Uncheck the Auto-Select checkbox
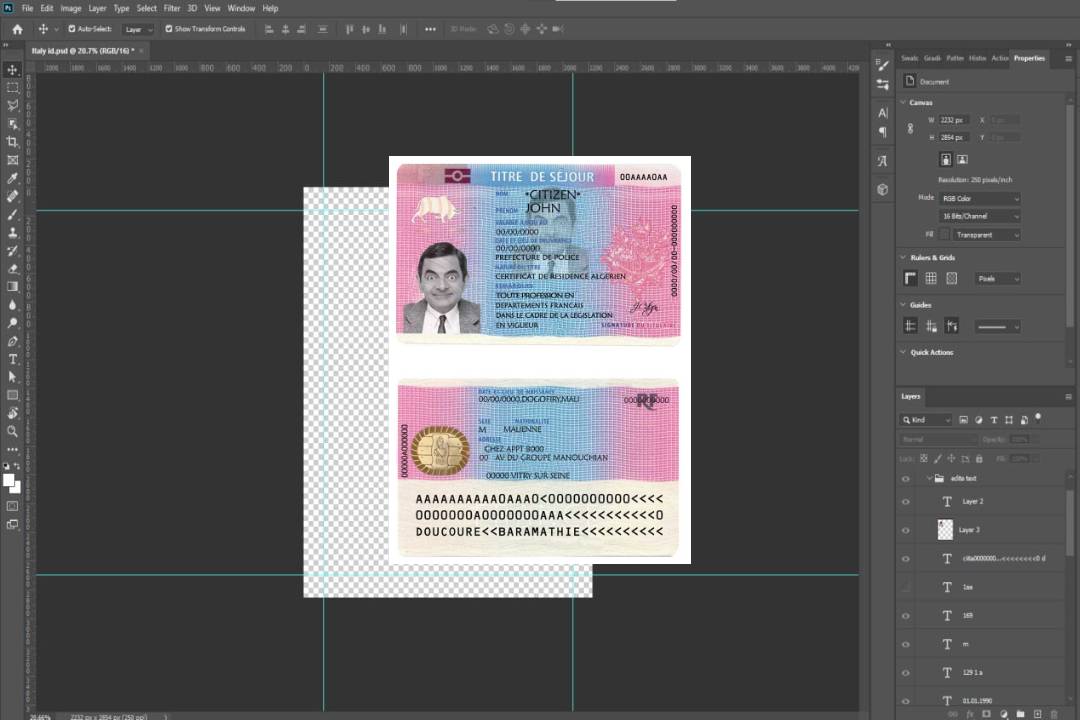 point(70,29)
